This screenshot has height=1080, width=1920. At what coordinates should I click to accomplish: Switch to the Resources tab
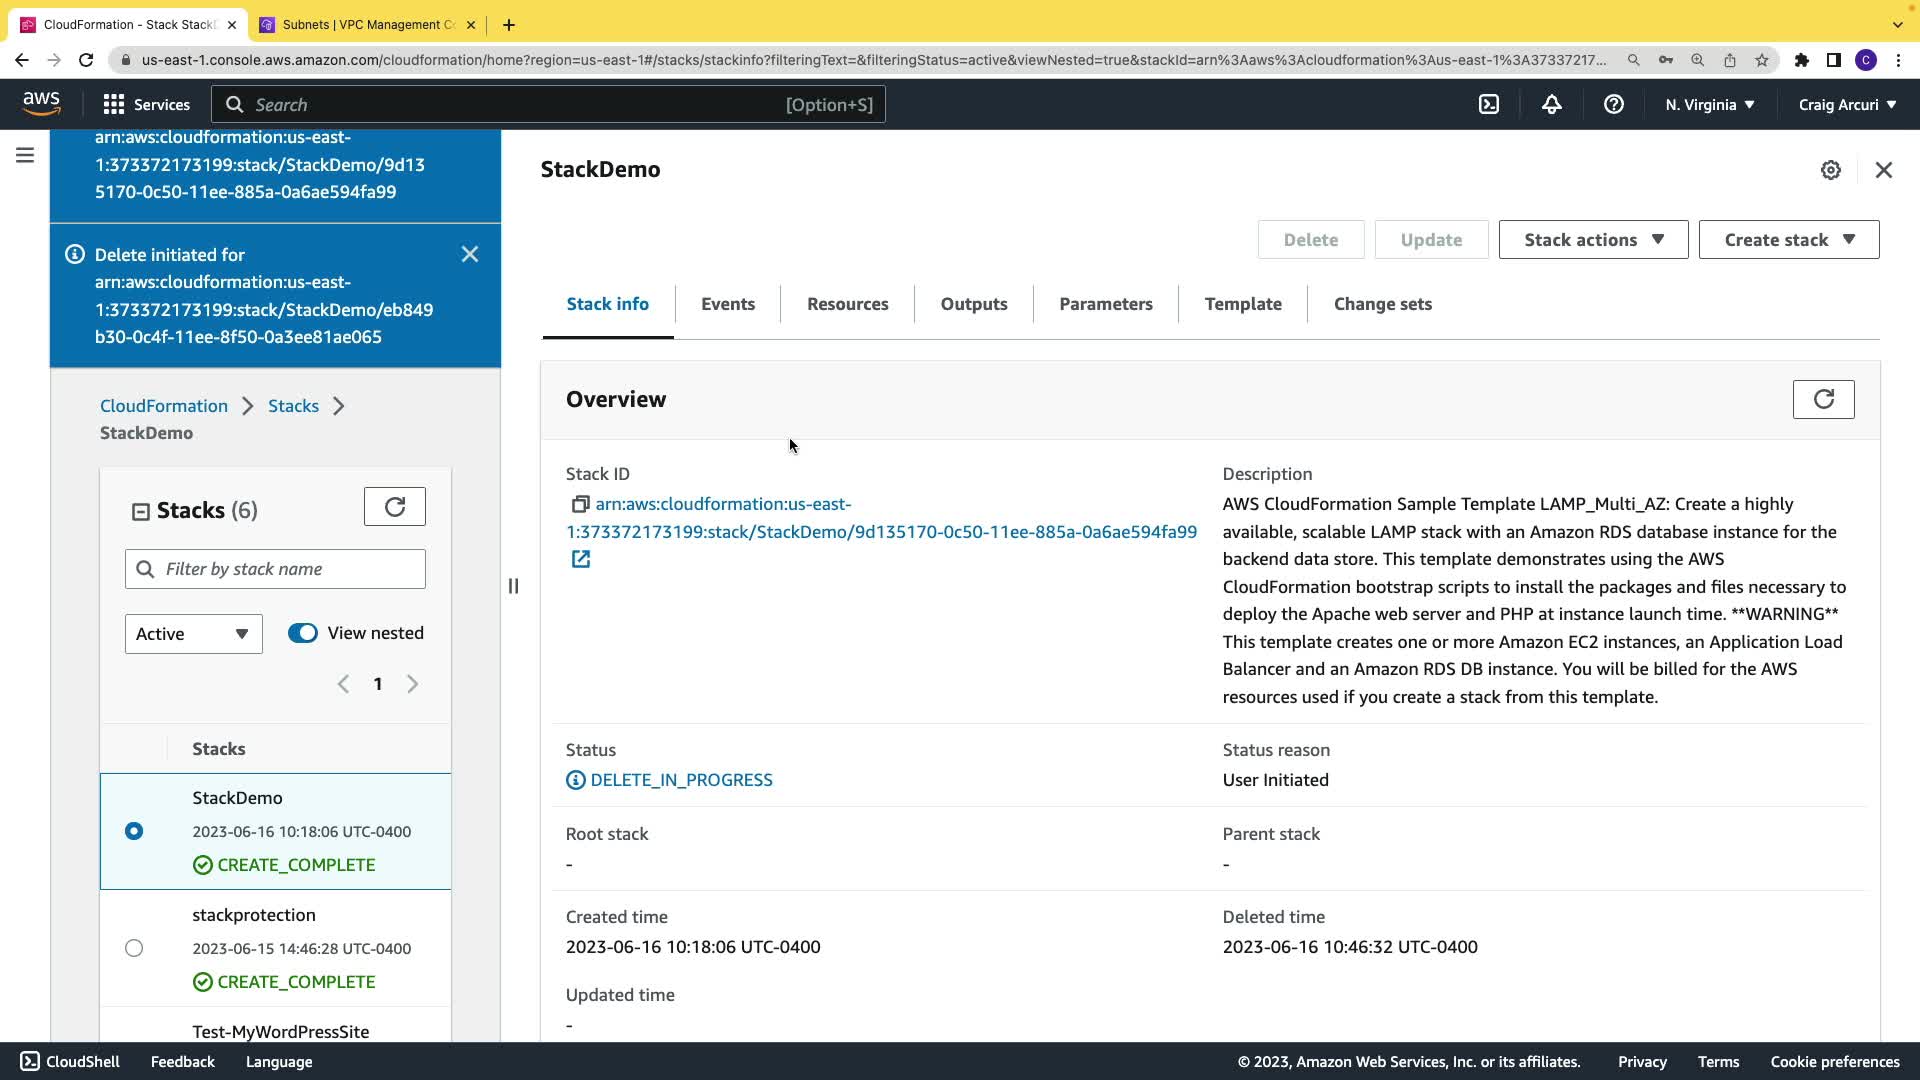coord(847,304)
